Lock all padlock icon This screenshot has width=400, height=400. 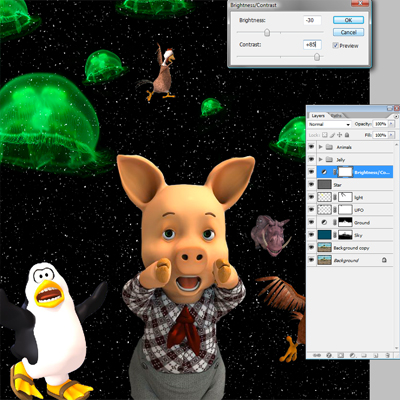(x=347, y=135)
